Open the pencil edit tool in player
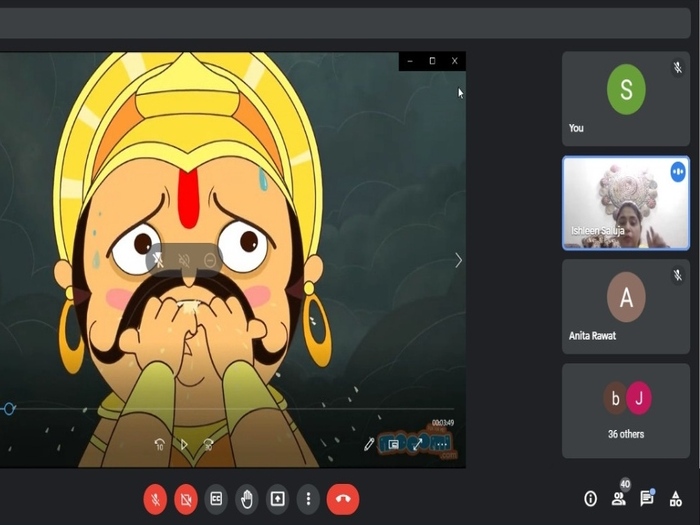700x525 pixels. click(369, 444)
